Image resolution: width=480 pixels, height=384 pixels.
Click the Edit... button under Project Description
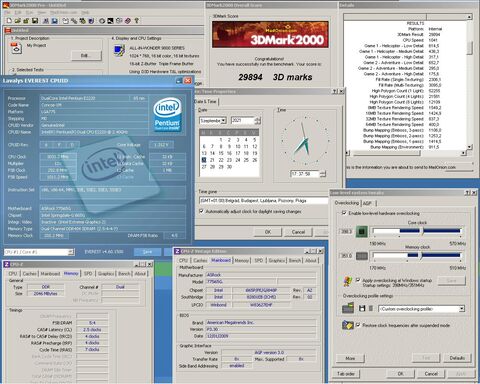click(x=86, y=55)
